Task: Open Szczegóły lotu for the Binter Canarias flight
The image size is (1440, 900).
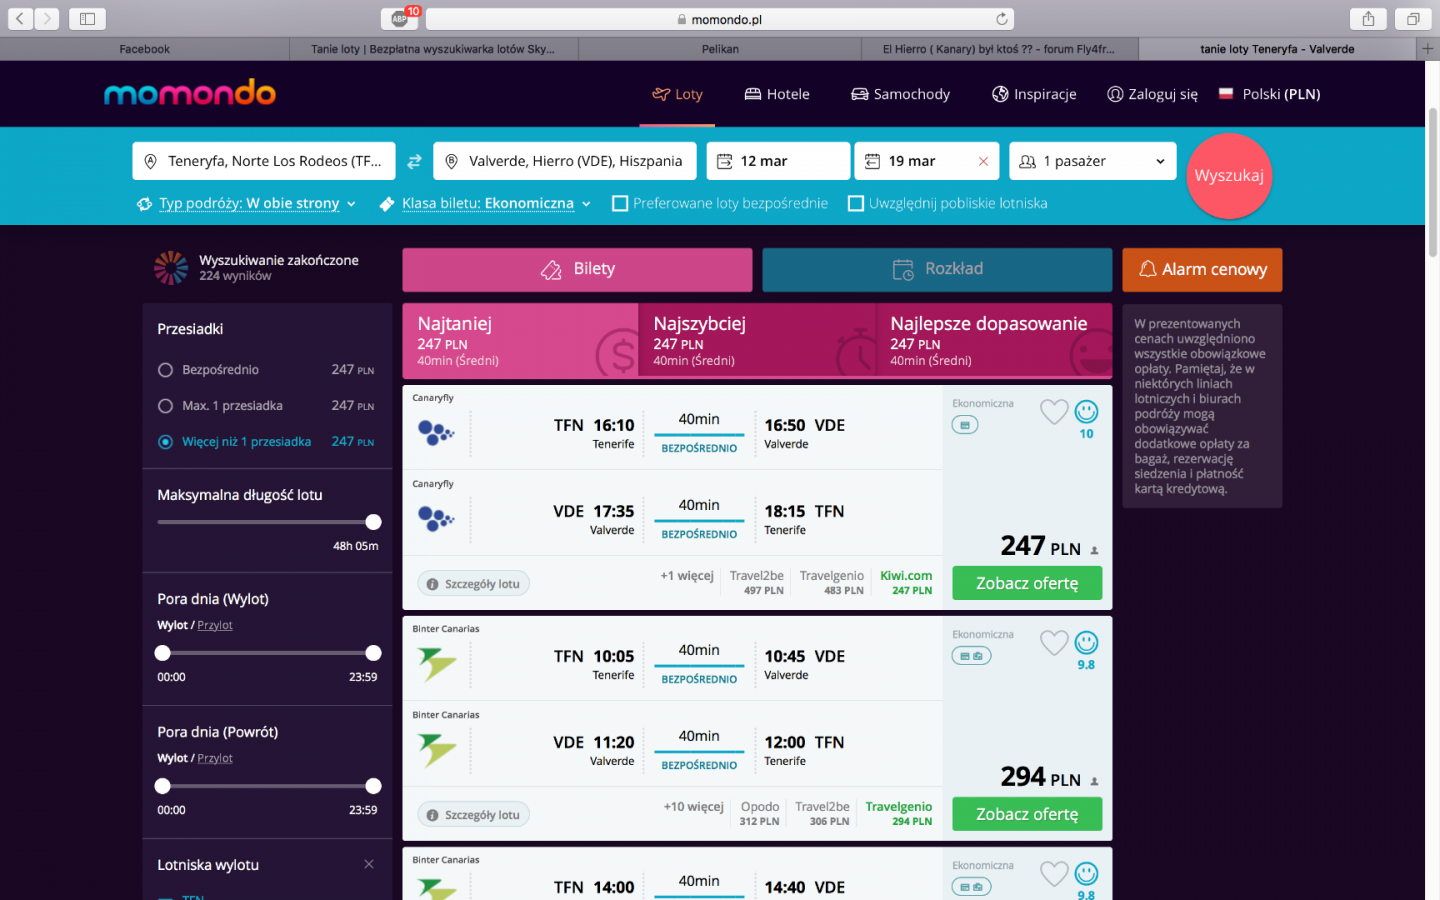Action: tap(473, 815)
